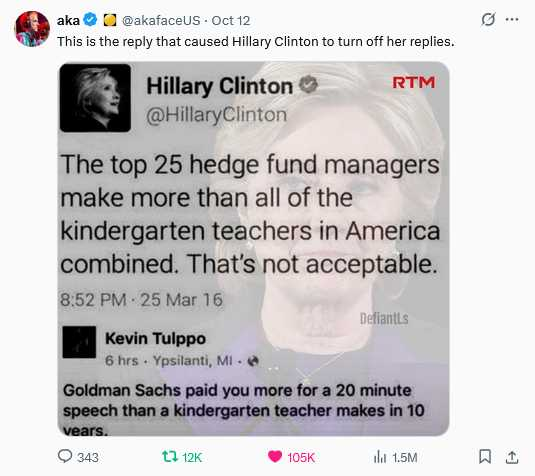Viewport: 535px width, 476px height.
Task: Share the post via upload arrow icon
Action: click(511, 457)
